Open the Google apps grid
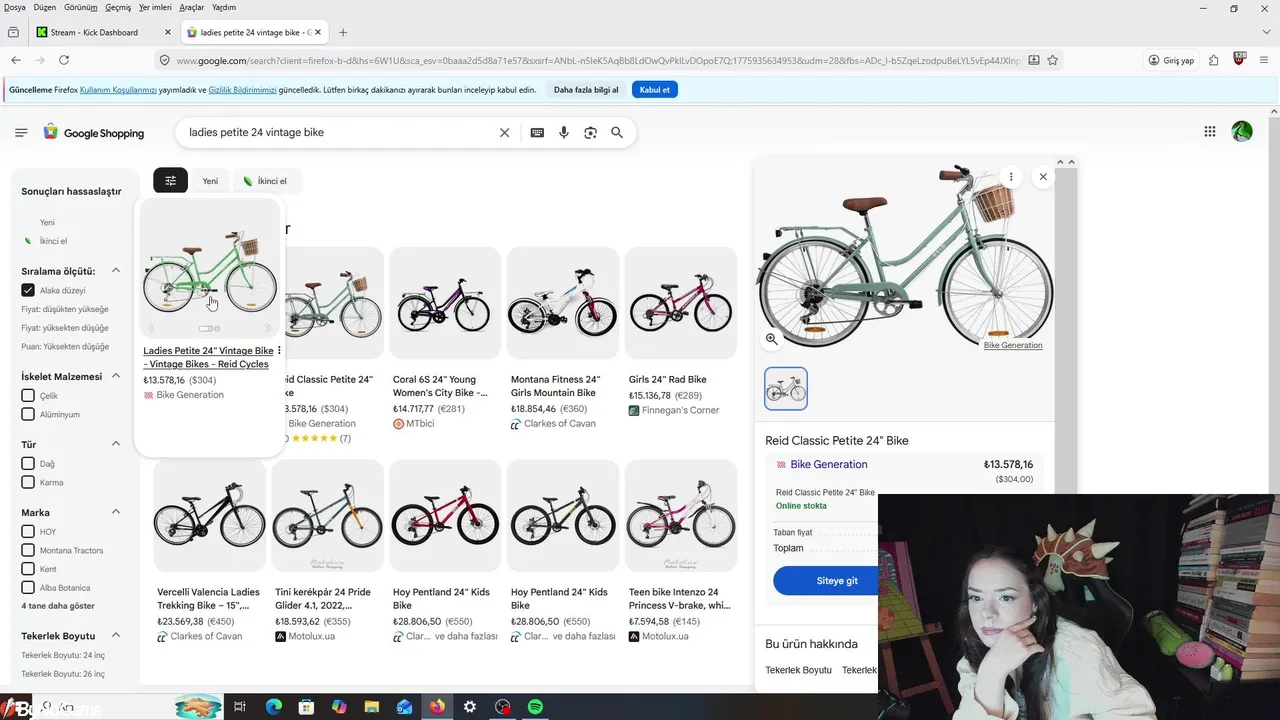1280x720 pixels. point(1210,132)
